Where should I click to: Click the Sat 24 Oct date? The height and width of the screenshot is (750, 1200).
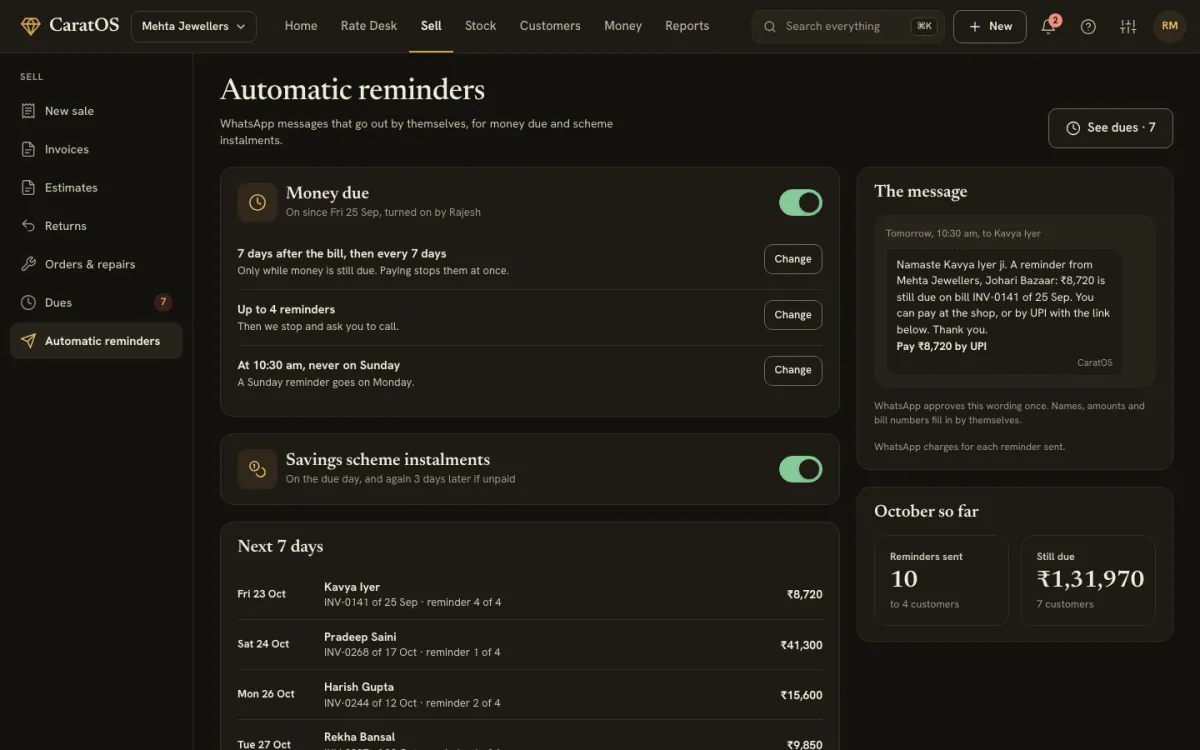coord(263,644)
